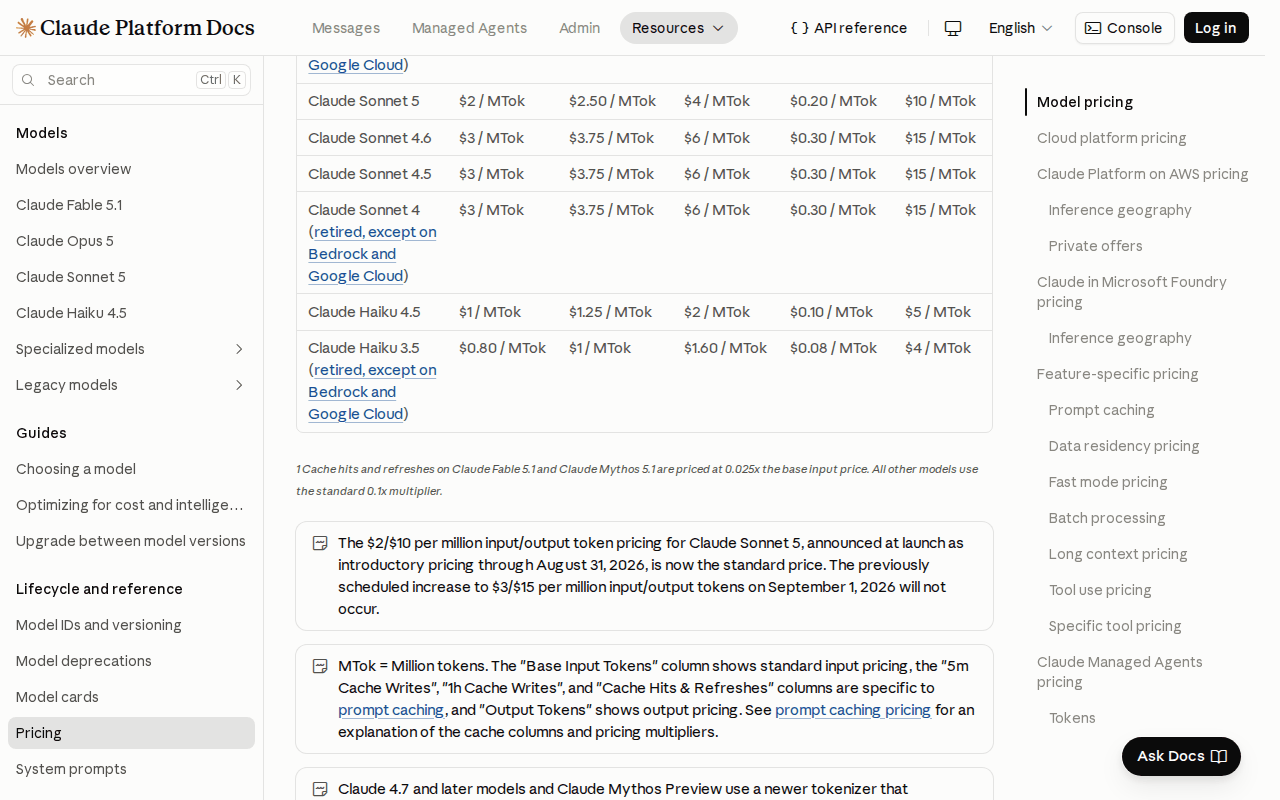
Task: Toggle the theme monitor icon
Action: click(953, 28)
